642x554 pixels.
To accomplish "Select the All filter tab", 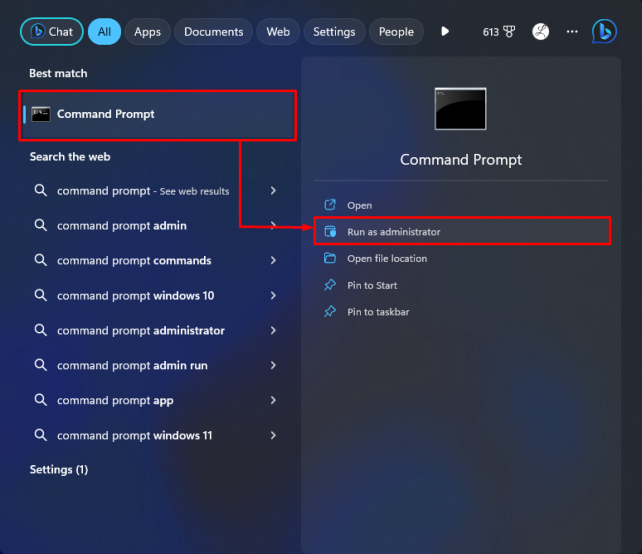I will 104,32.
